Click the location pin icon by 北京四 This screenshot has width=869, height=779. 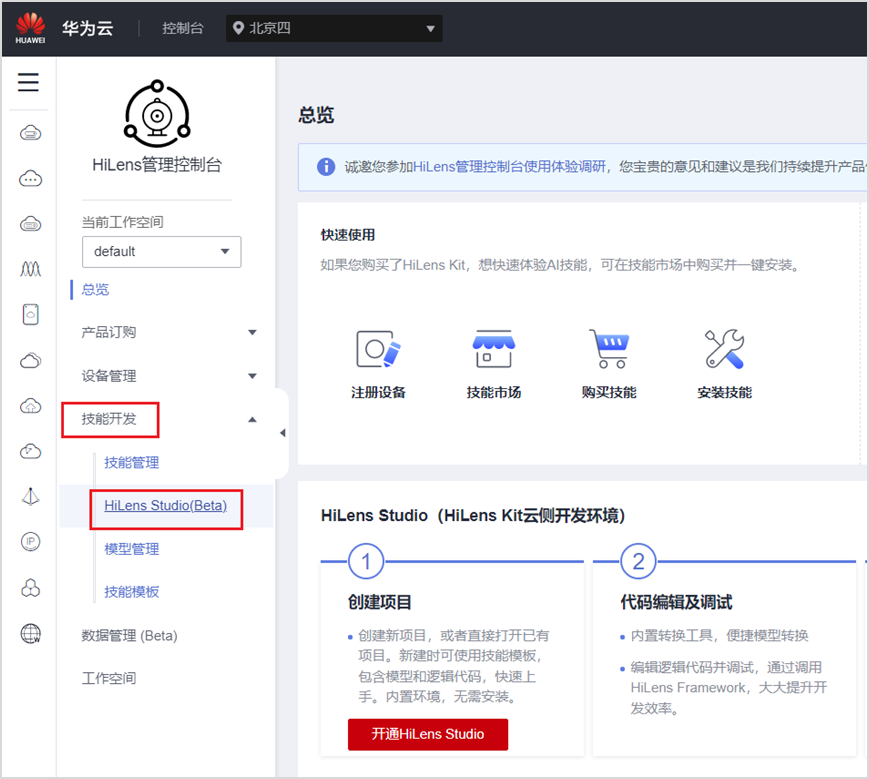pyautogui.click(x=238, y=28)
